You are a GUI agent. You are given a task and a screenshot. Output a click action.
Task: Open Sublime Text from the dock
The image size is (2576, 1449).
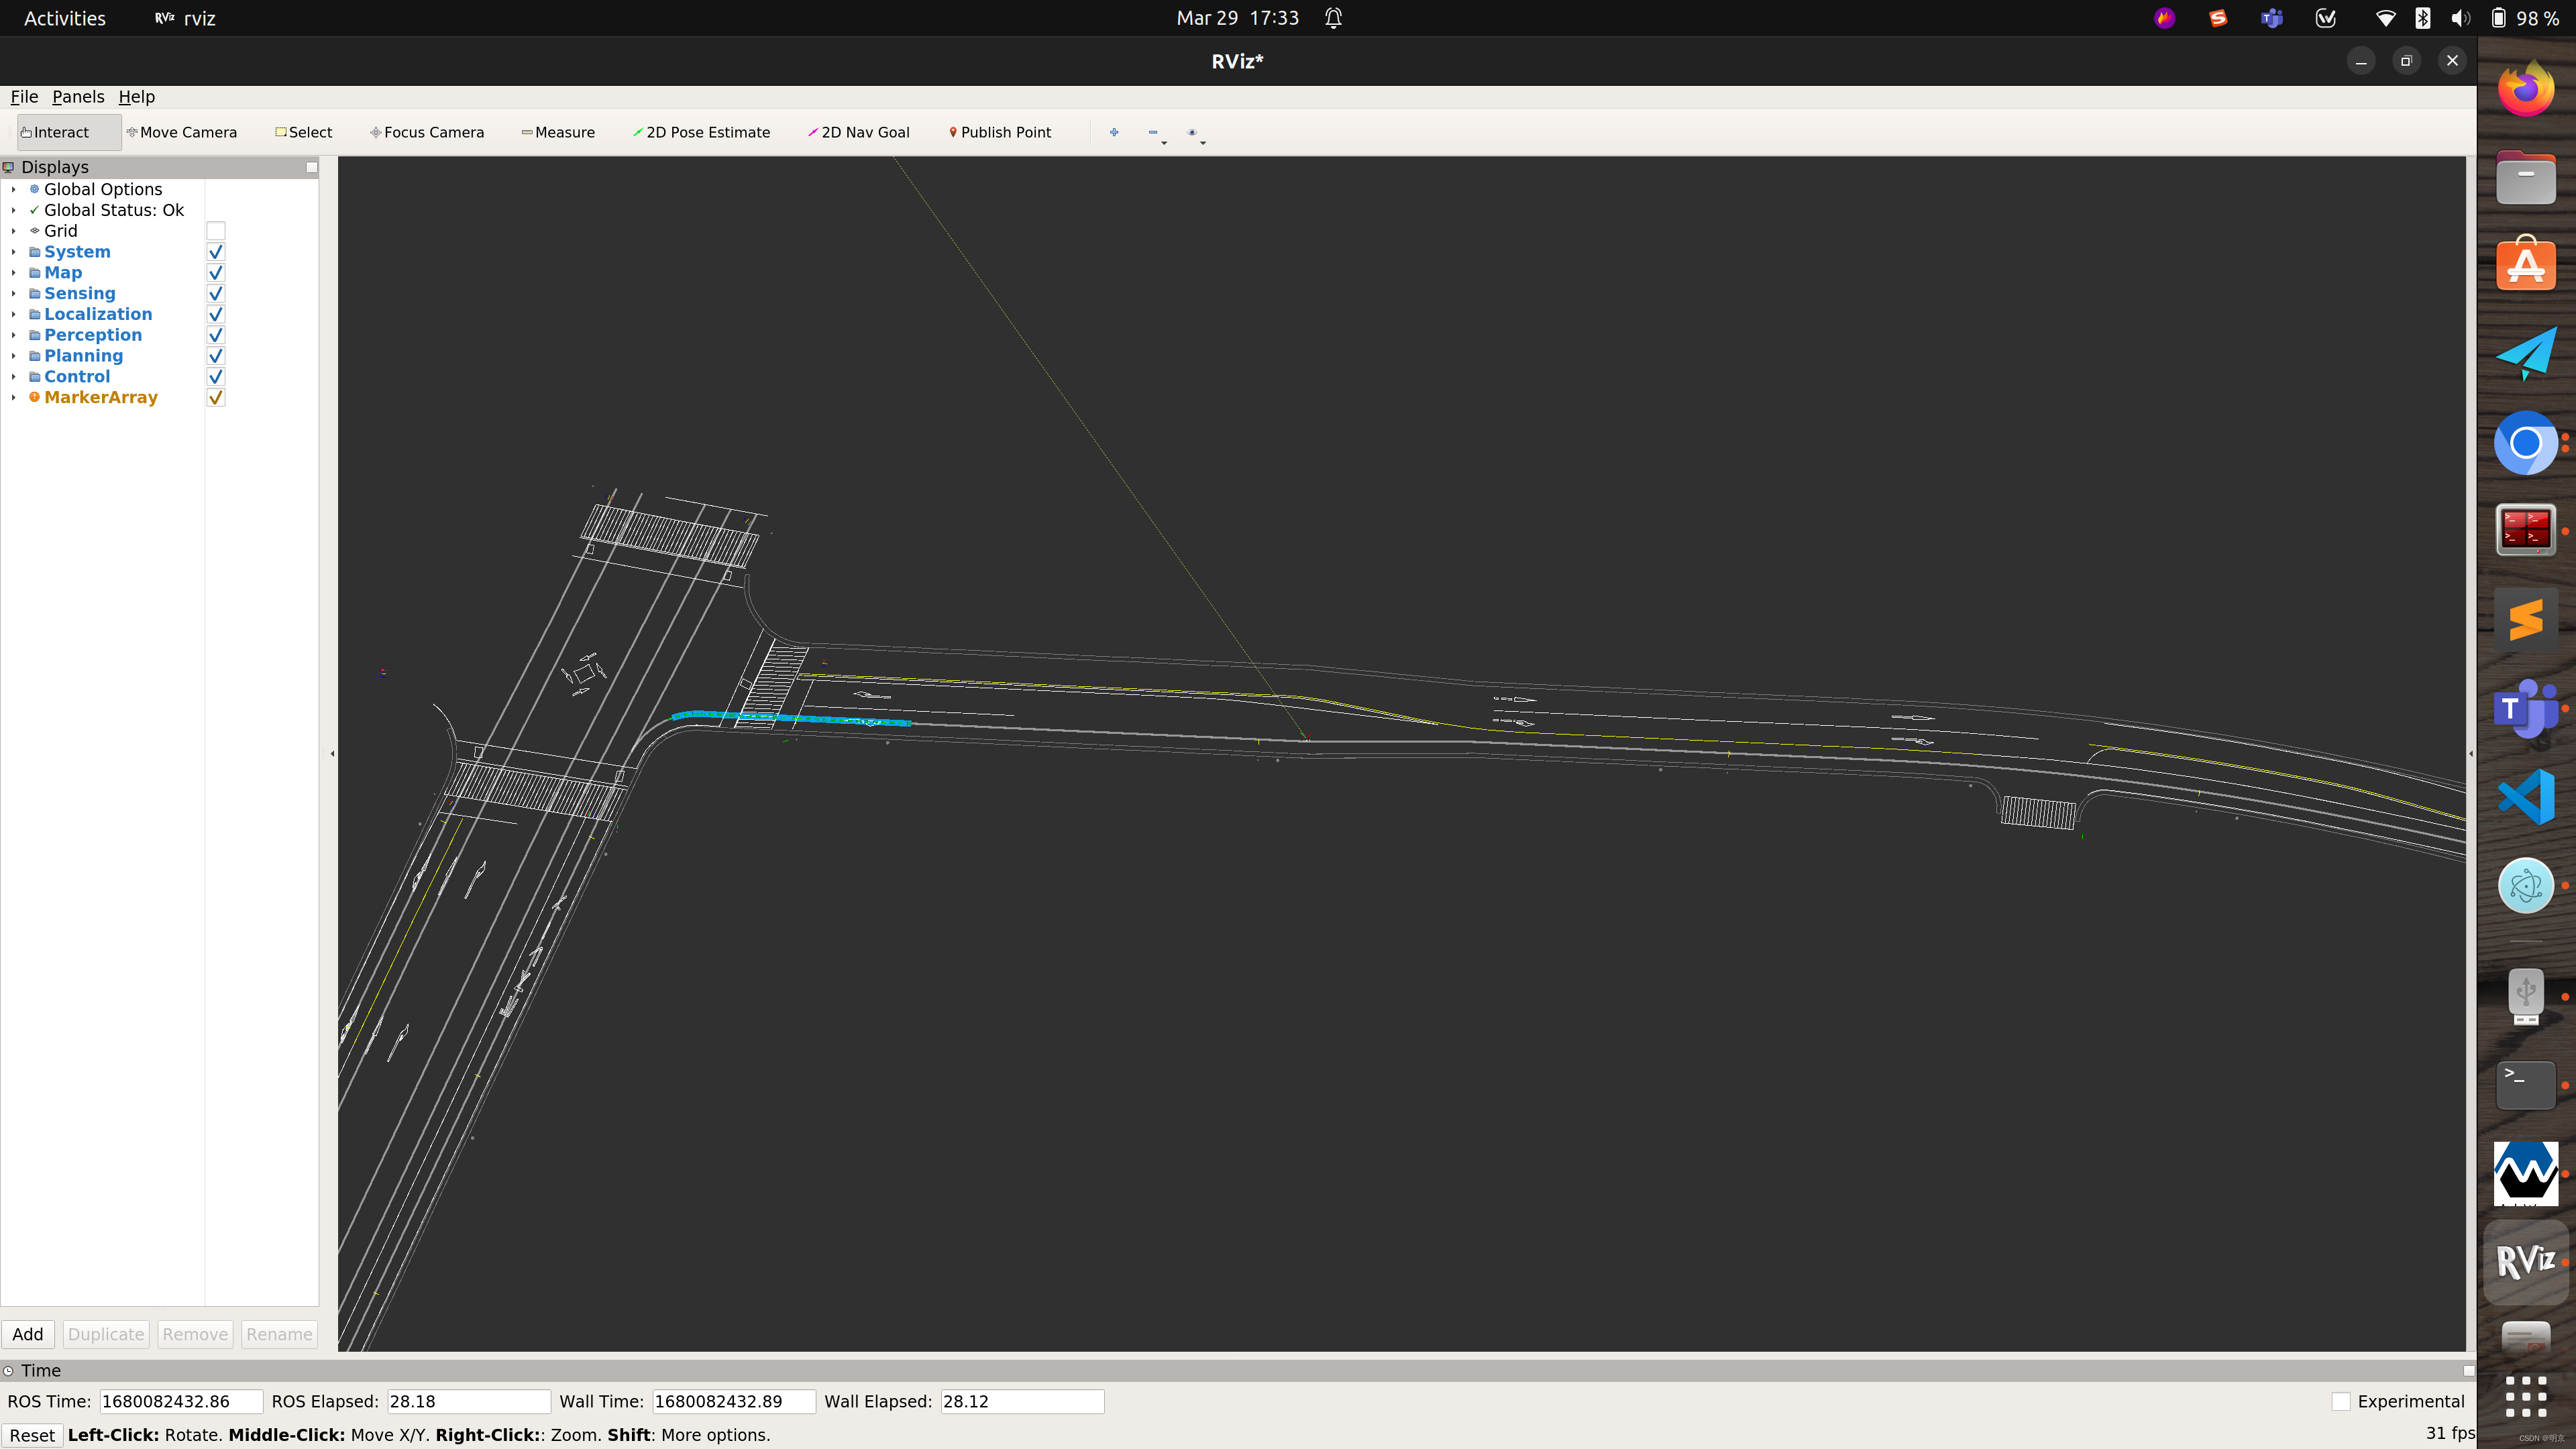[2526, 620]
